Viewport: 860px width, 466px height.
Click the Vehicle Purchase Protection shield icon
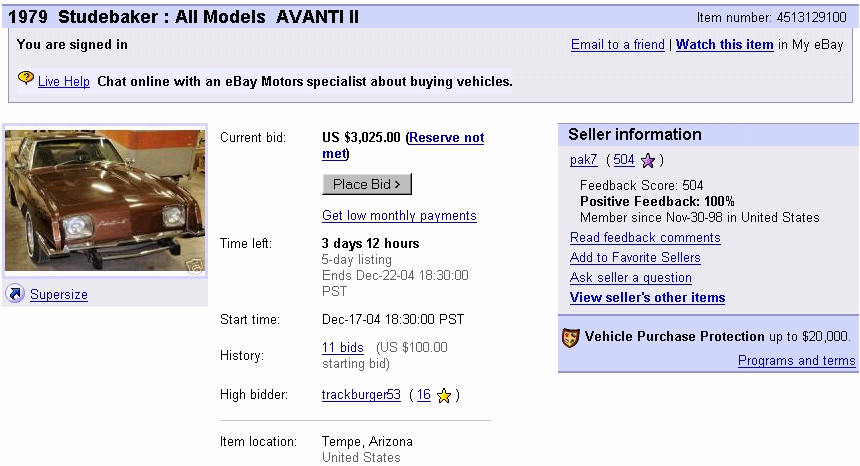(571, 338)
